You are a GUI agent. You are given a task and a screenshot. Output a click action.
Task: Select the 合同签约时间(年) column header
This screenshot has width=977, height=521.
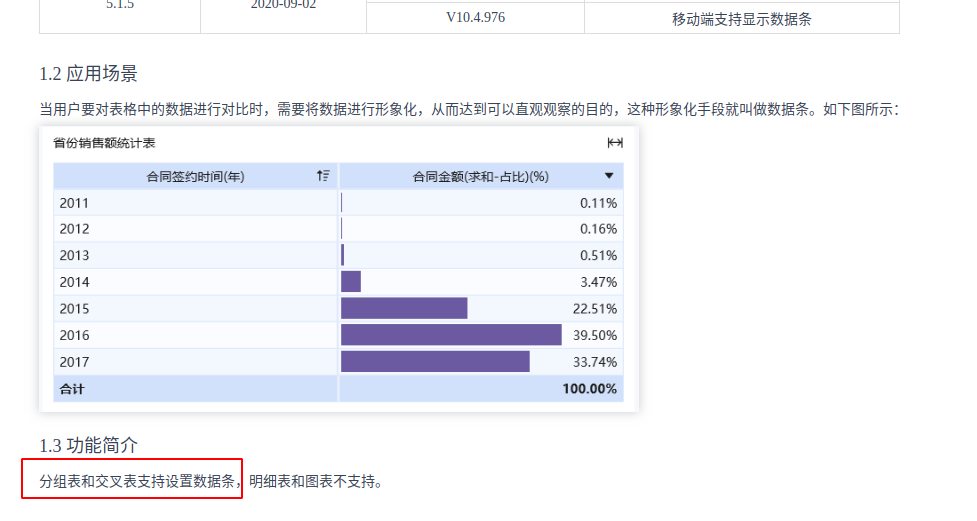tap(195, 176)
